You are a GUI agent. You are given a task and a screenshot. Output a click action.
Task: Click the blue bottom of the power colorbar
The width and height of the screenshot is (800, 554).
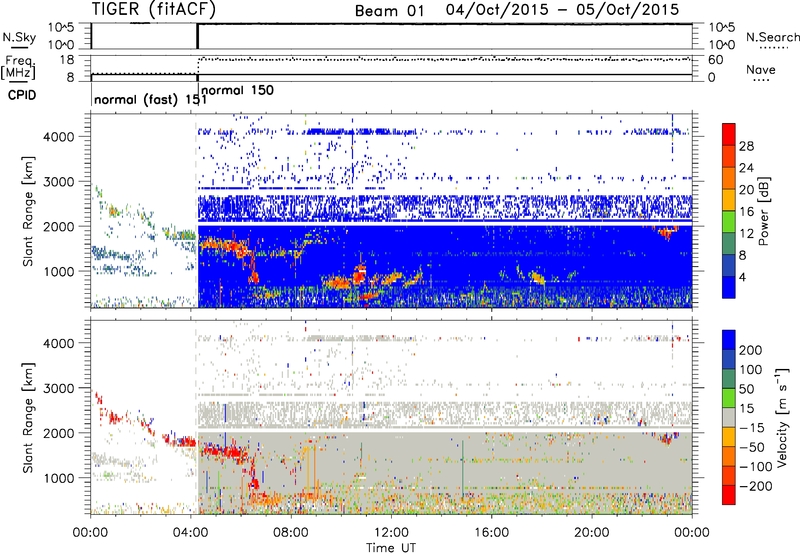pos(729,287)
